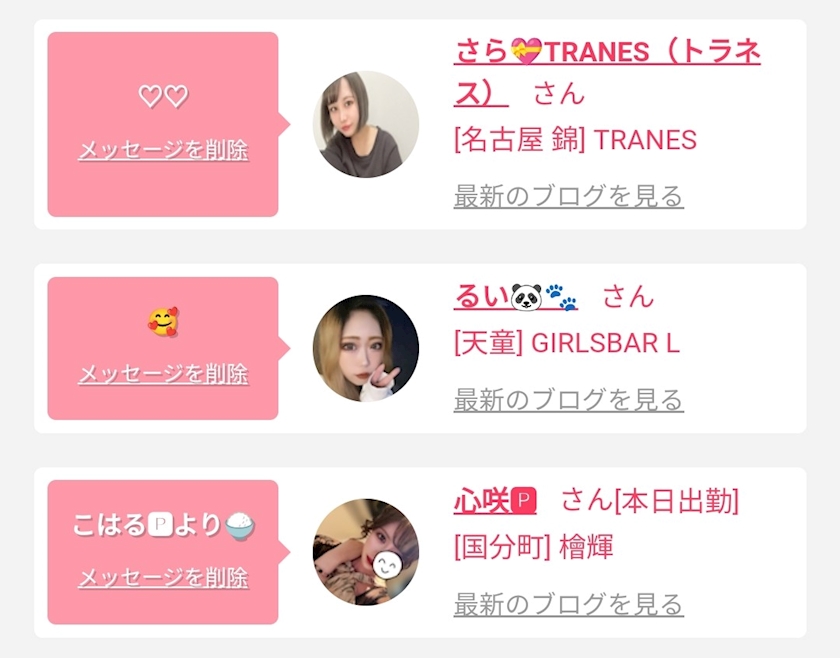Click 心咲's round profile photo
Image resolution: width=840 pixels, height=658 pixels.
point(366,552)
